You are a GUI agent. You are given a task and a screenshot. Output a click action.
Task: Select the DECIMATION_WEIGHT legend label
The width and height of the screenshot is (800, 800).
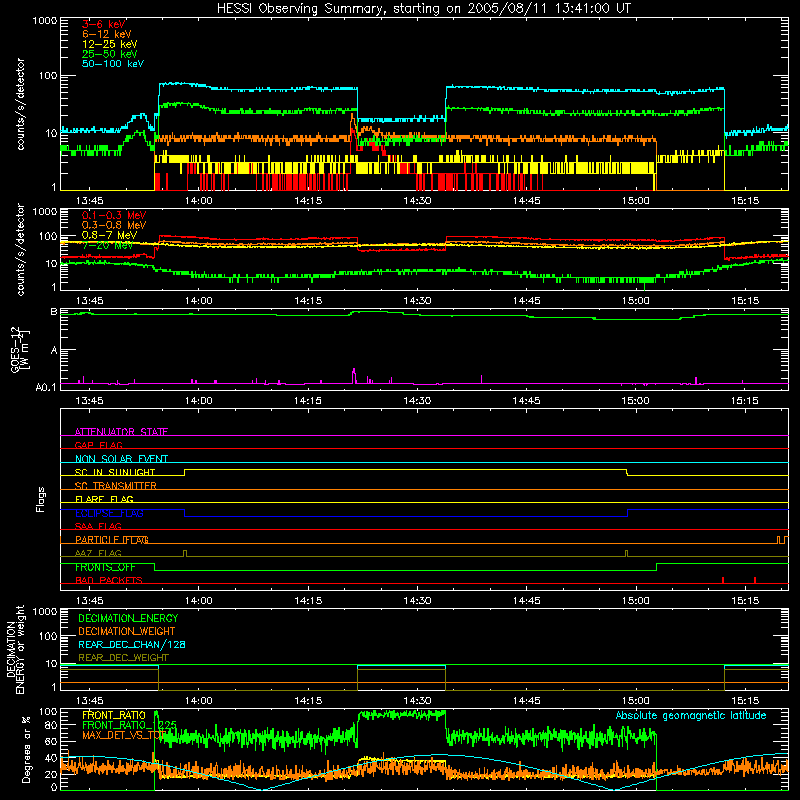(x=127, y=632)
